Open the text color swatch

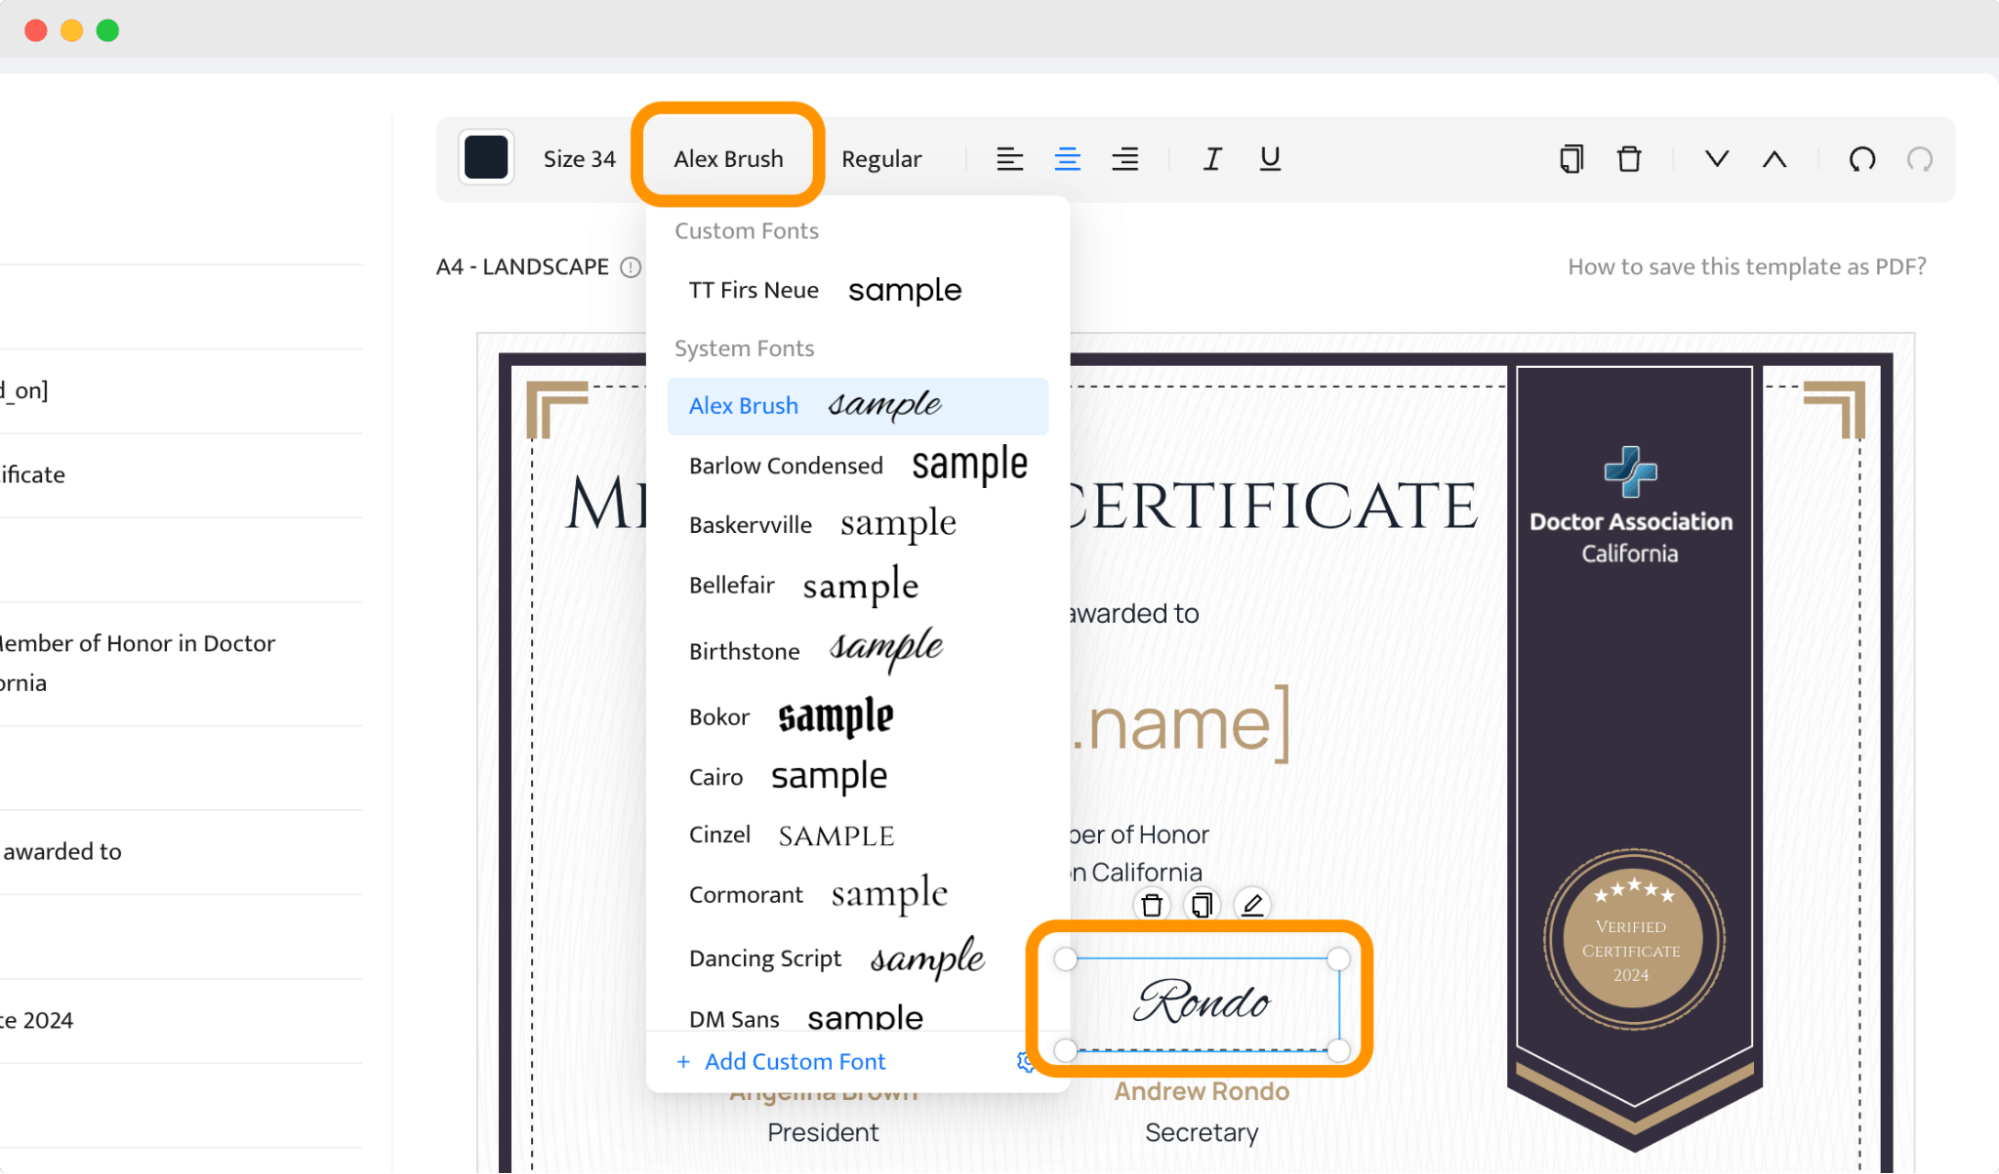(x=486, y=158)
